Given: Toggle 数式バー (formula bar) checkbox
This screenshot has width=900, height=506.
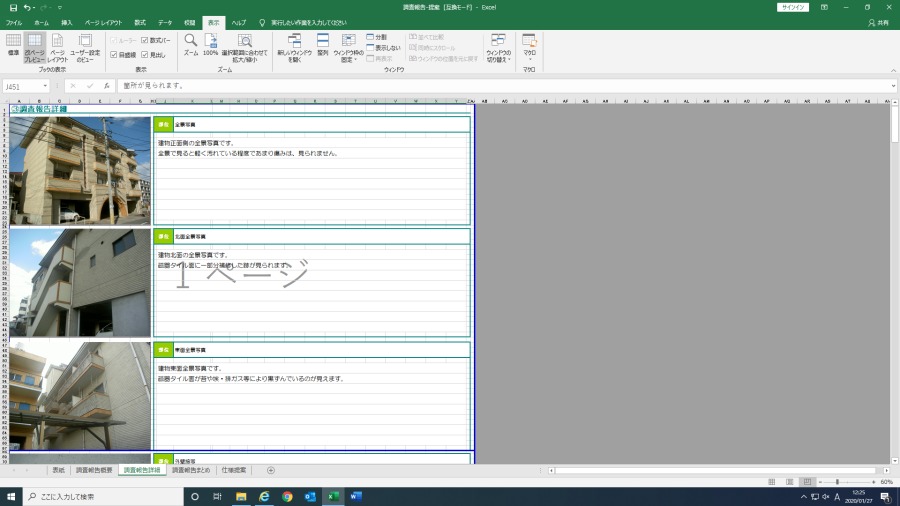Looking at the screenshot, I should (145, 41).
